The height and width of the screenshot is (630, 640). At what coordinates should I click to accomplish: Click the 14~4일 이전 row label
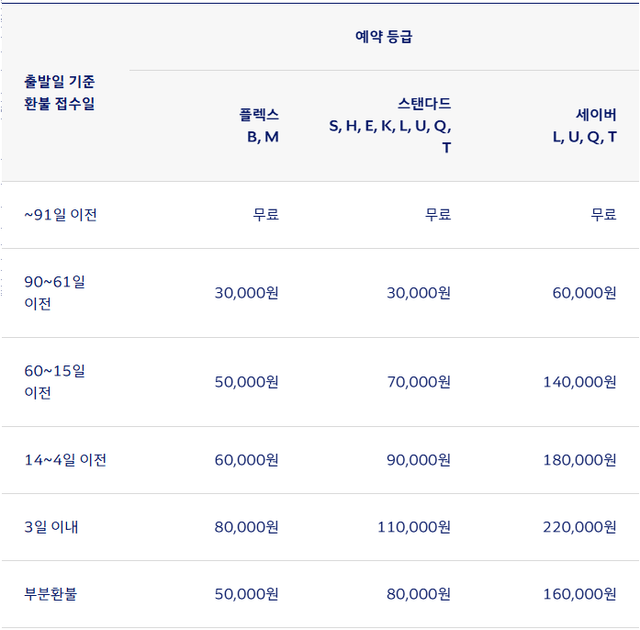pyautogui.click(x=65, y=460)
